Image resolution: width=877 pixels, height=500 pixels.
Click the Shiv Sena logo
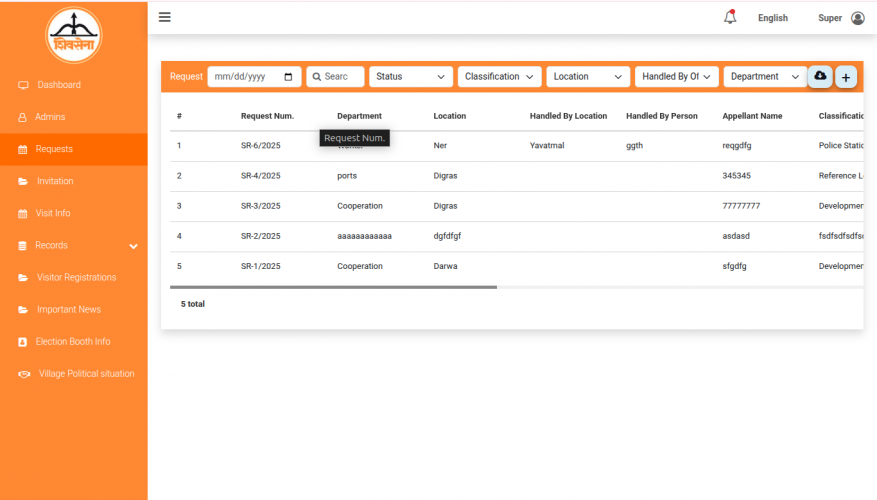point(74,35)
